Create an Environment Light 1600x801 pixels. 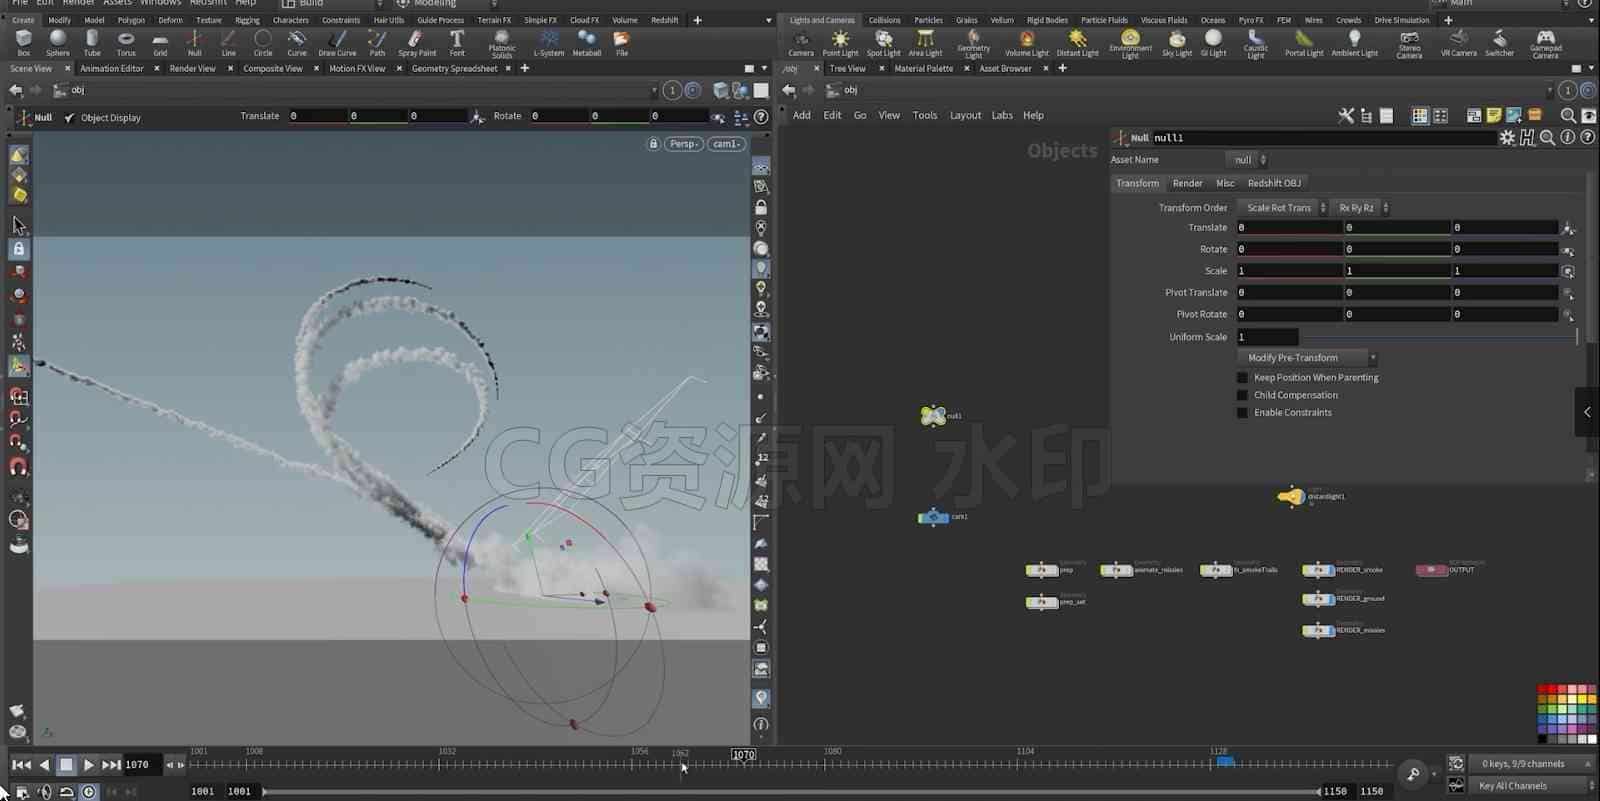coord(1130,43)
